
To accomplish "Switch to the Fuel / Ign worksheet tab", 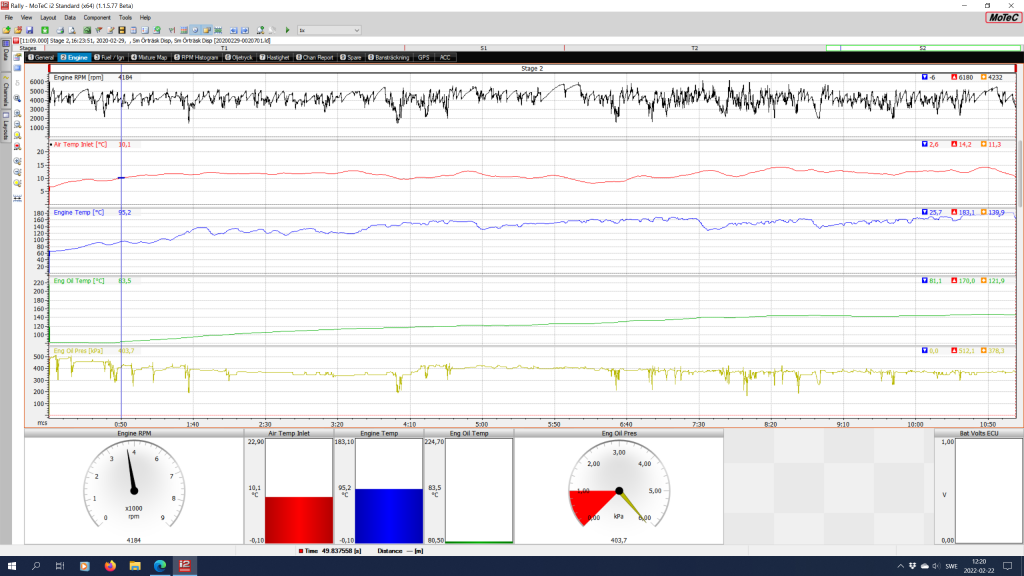I will click(x=109, y=57).
